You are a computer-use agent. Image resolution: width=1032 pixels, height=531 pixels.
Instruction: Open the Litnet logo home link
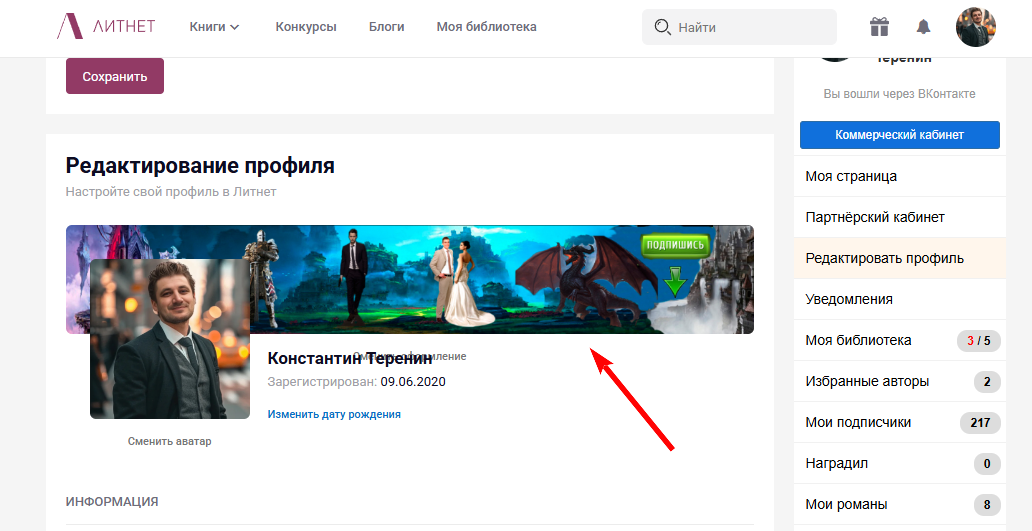106,26
